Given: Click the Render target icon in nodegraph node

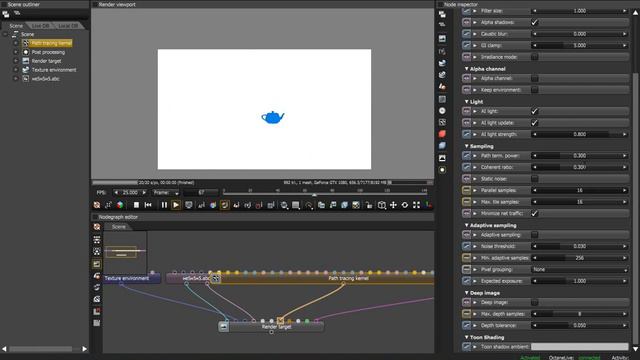Looking at the screenshot, I should 223,327.
